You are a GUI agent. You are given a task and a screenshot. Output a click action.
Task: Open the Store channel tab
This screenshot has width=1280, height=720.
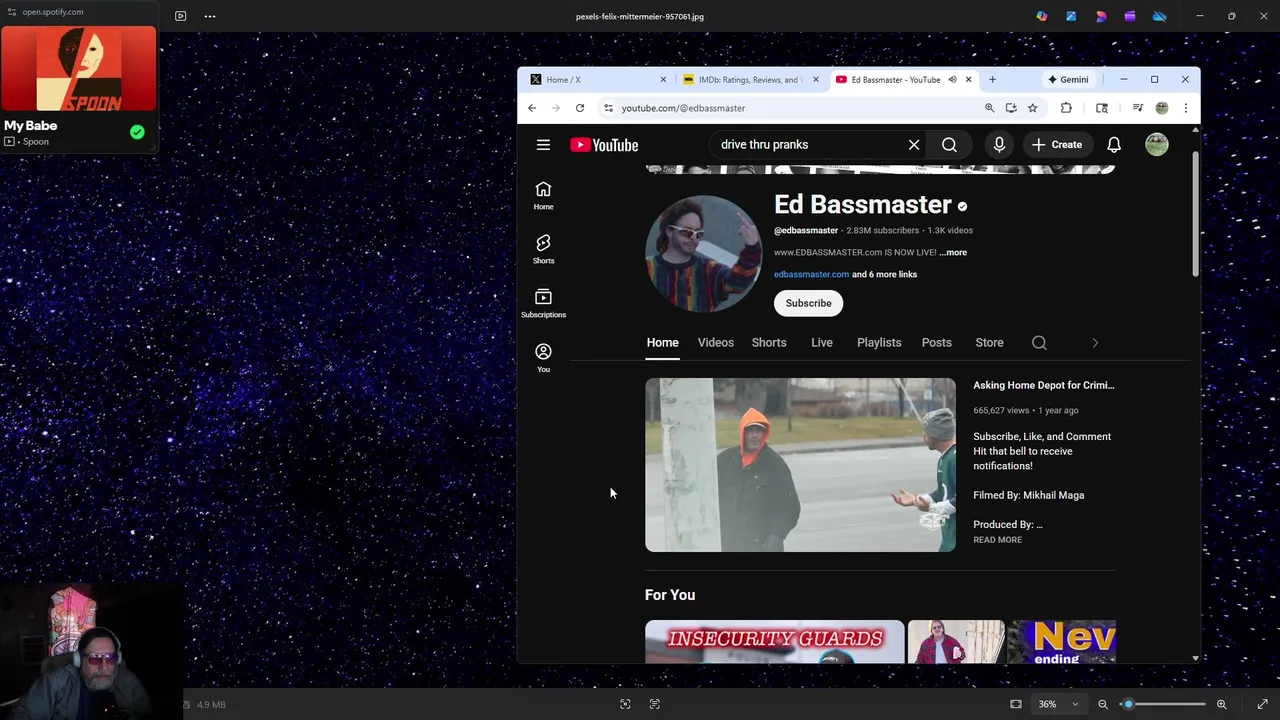tap(989, 343)
